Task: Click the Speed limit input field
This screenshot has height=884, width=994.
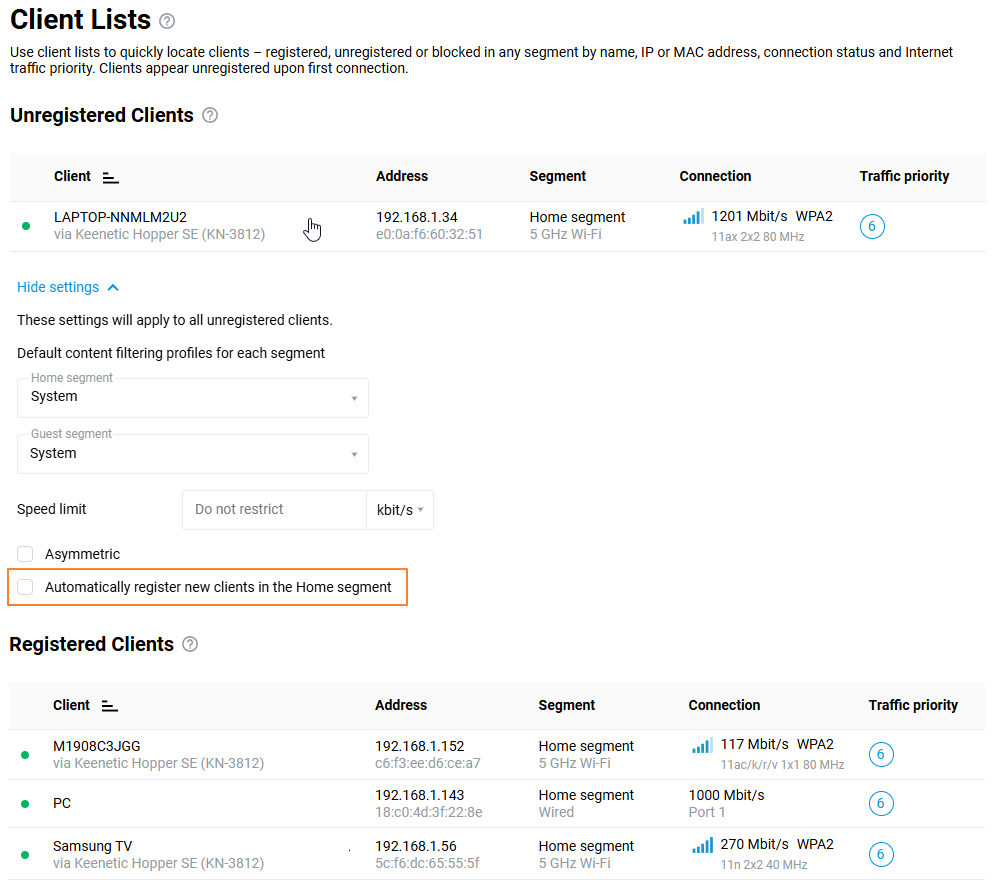Action: [274, 510]
